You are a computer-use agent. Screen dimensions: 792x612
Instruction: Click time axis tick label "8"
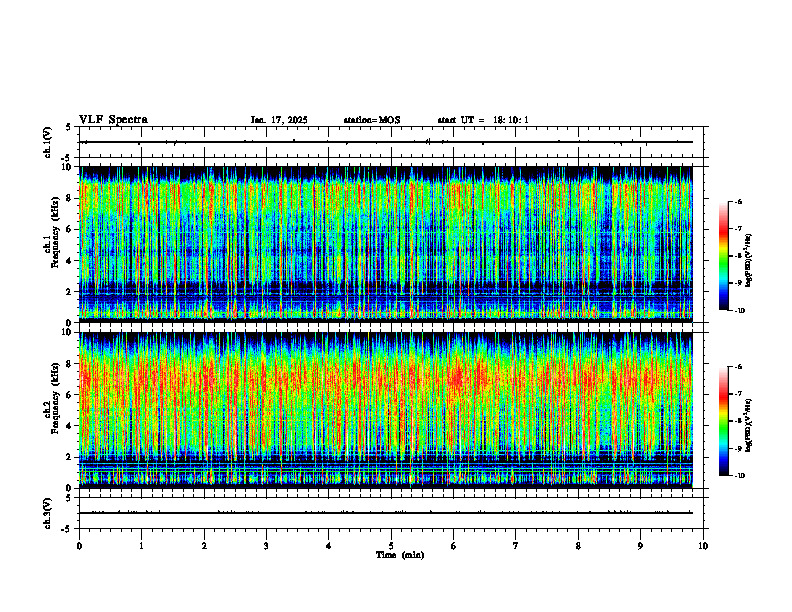[578, 546]
